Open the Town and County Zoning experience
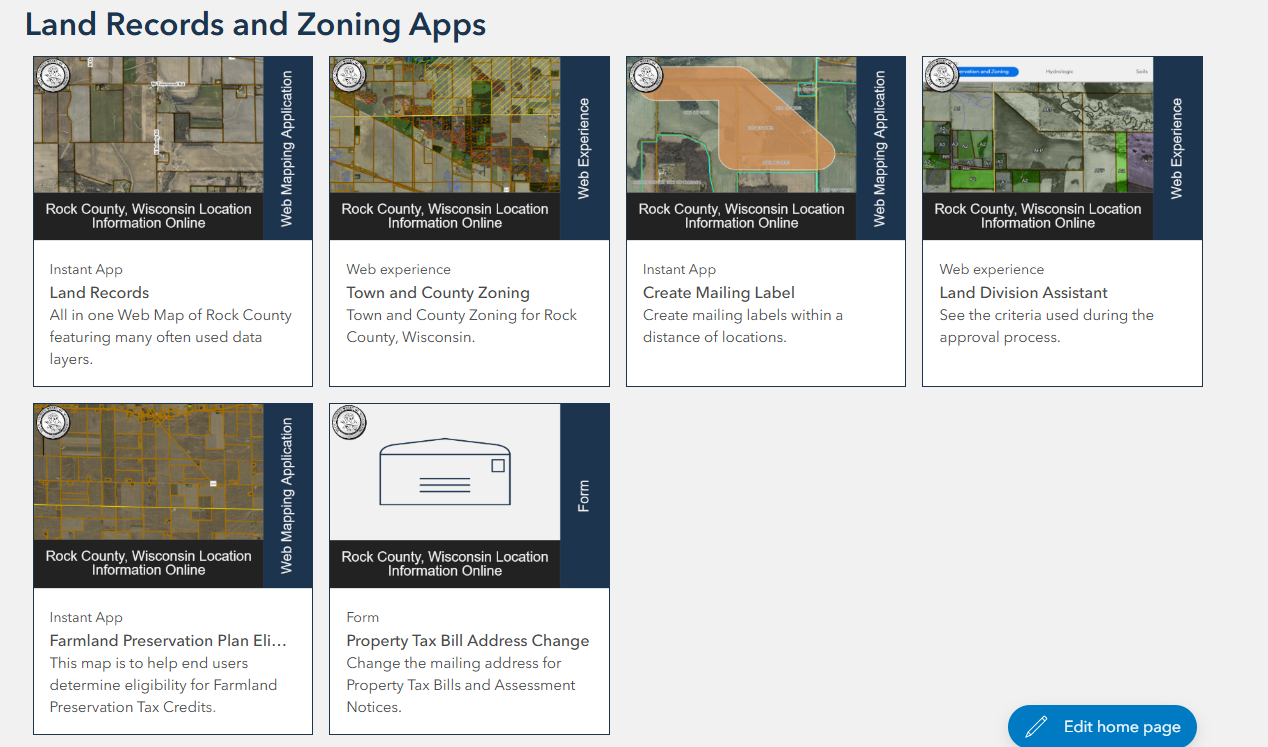 (x=437, y=292)
